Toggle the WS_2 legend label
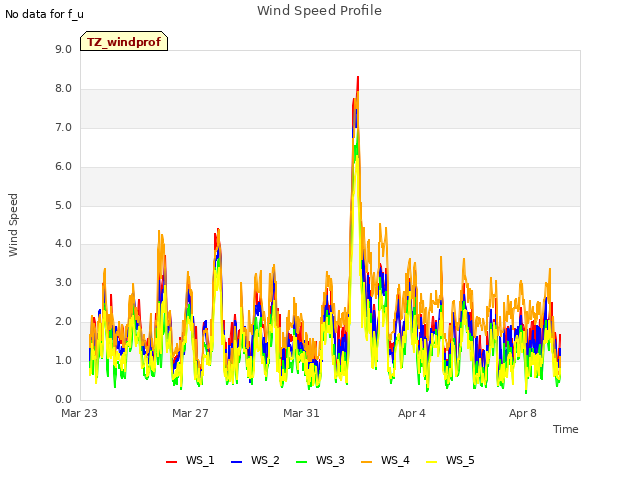The image size is (640, 480). pyautogui.click(x=265, y=460)
